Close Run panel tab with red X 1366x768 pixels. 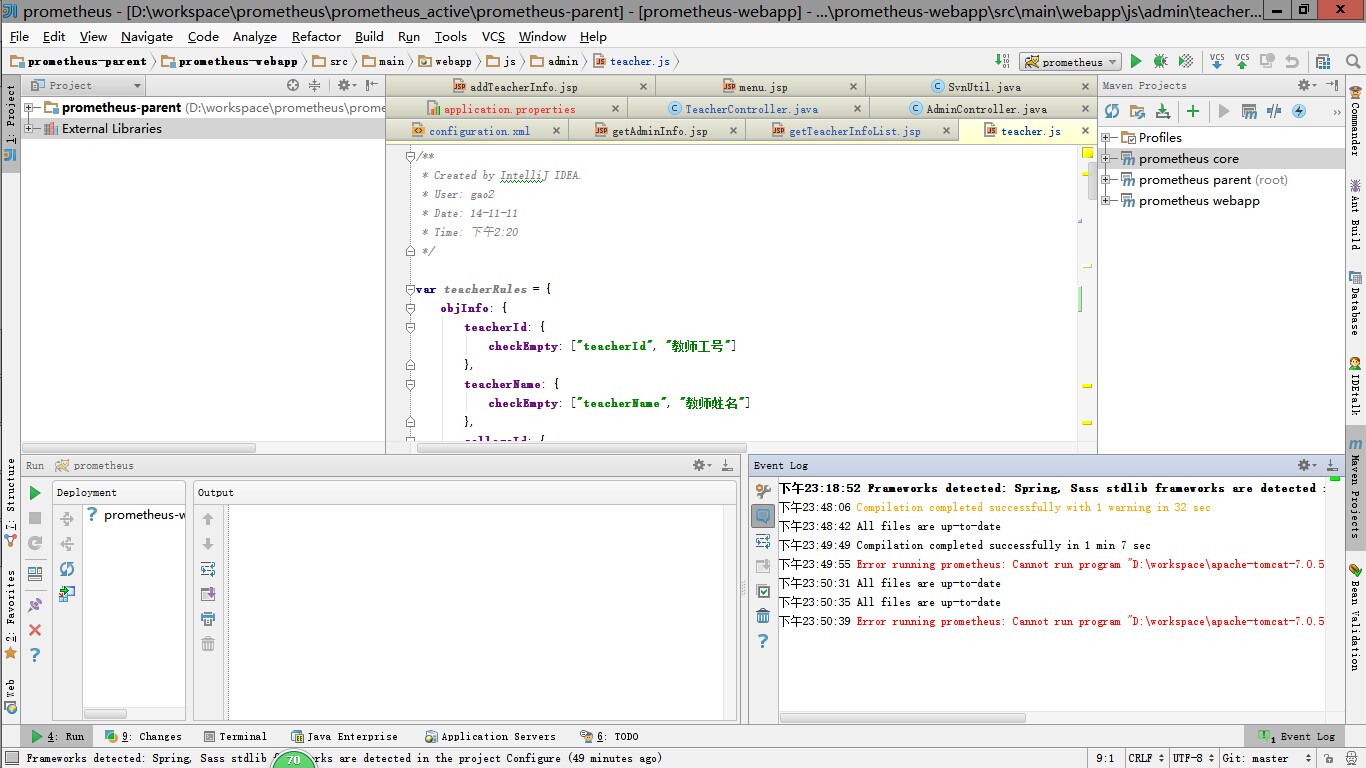pos(35,630)
